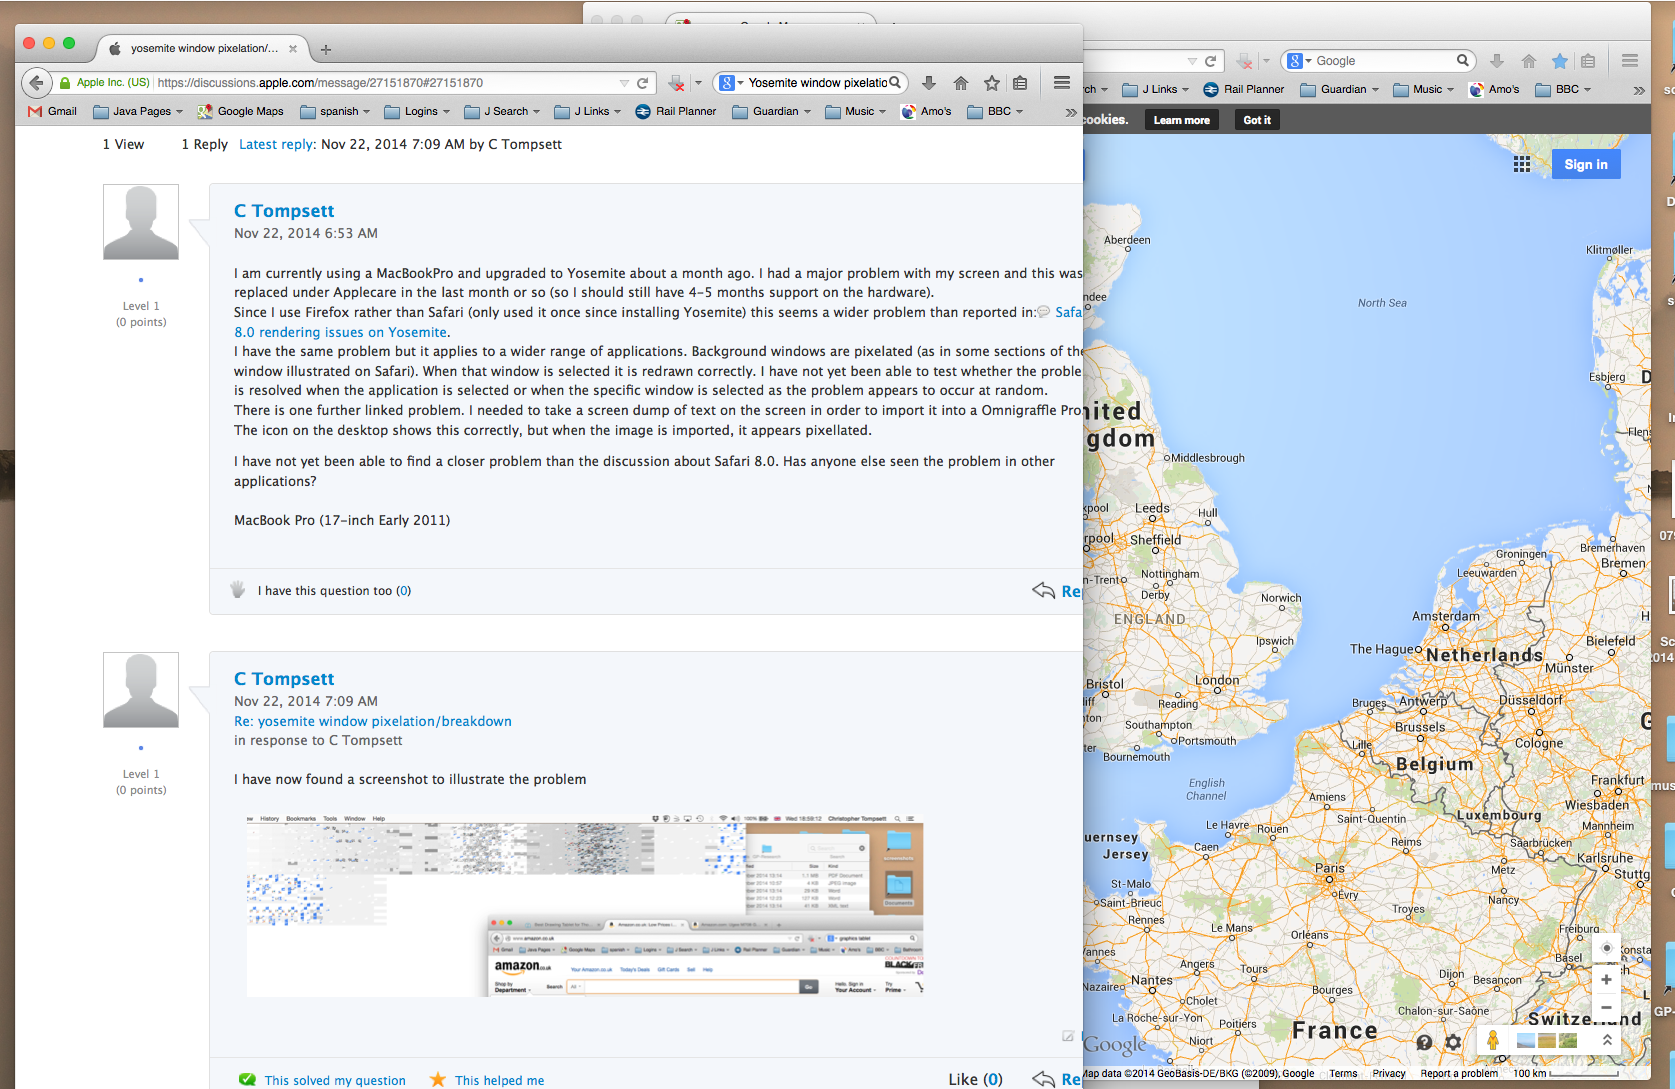The height and width of the screenshot is (1089, 1675).
Task: Expand the spanish bookmark folder
Action: click(335, 111)
